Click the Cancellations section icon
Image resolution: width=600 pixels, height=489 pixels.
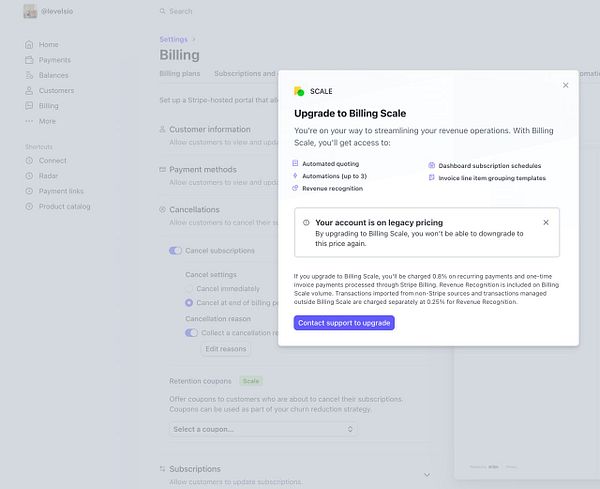[x=162, y=209]
